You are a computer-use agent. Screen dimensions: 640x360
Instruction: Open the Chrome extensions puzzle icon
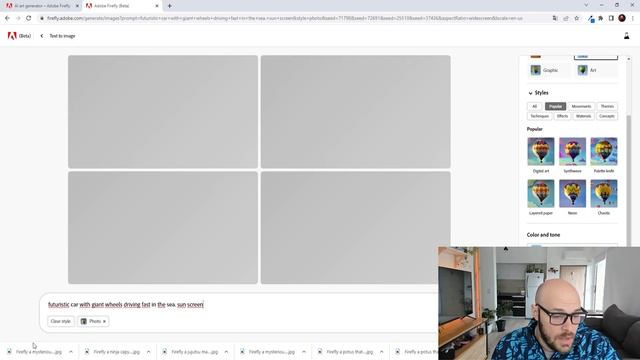tap(601, 18)
